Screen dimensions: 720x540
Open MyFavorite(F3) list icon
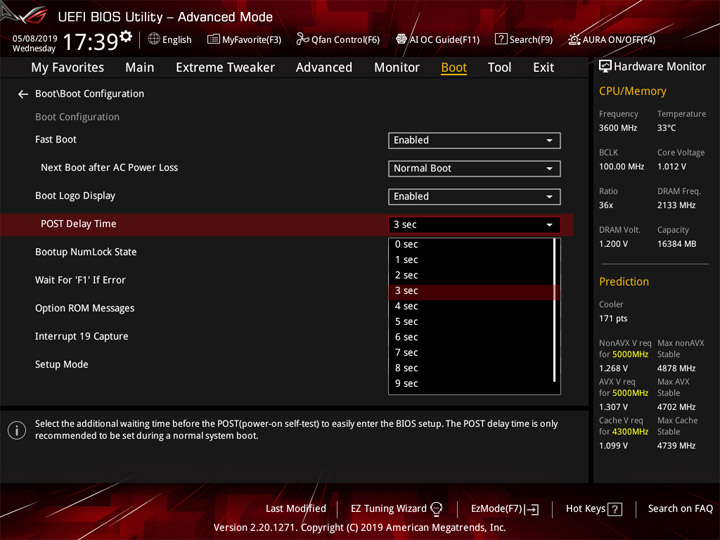pyautogui.click(x=213, y=39)
